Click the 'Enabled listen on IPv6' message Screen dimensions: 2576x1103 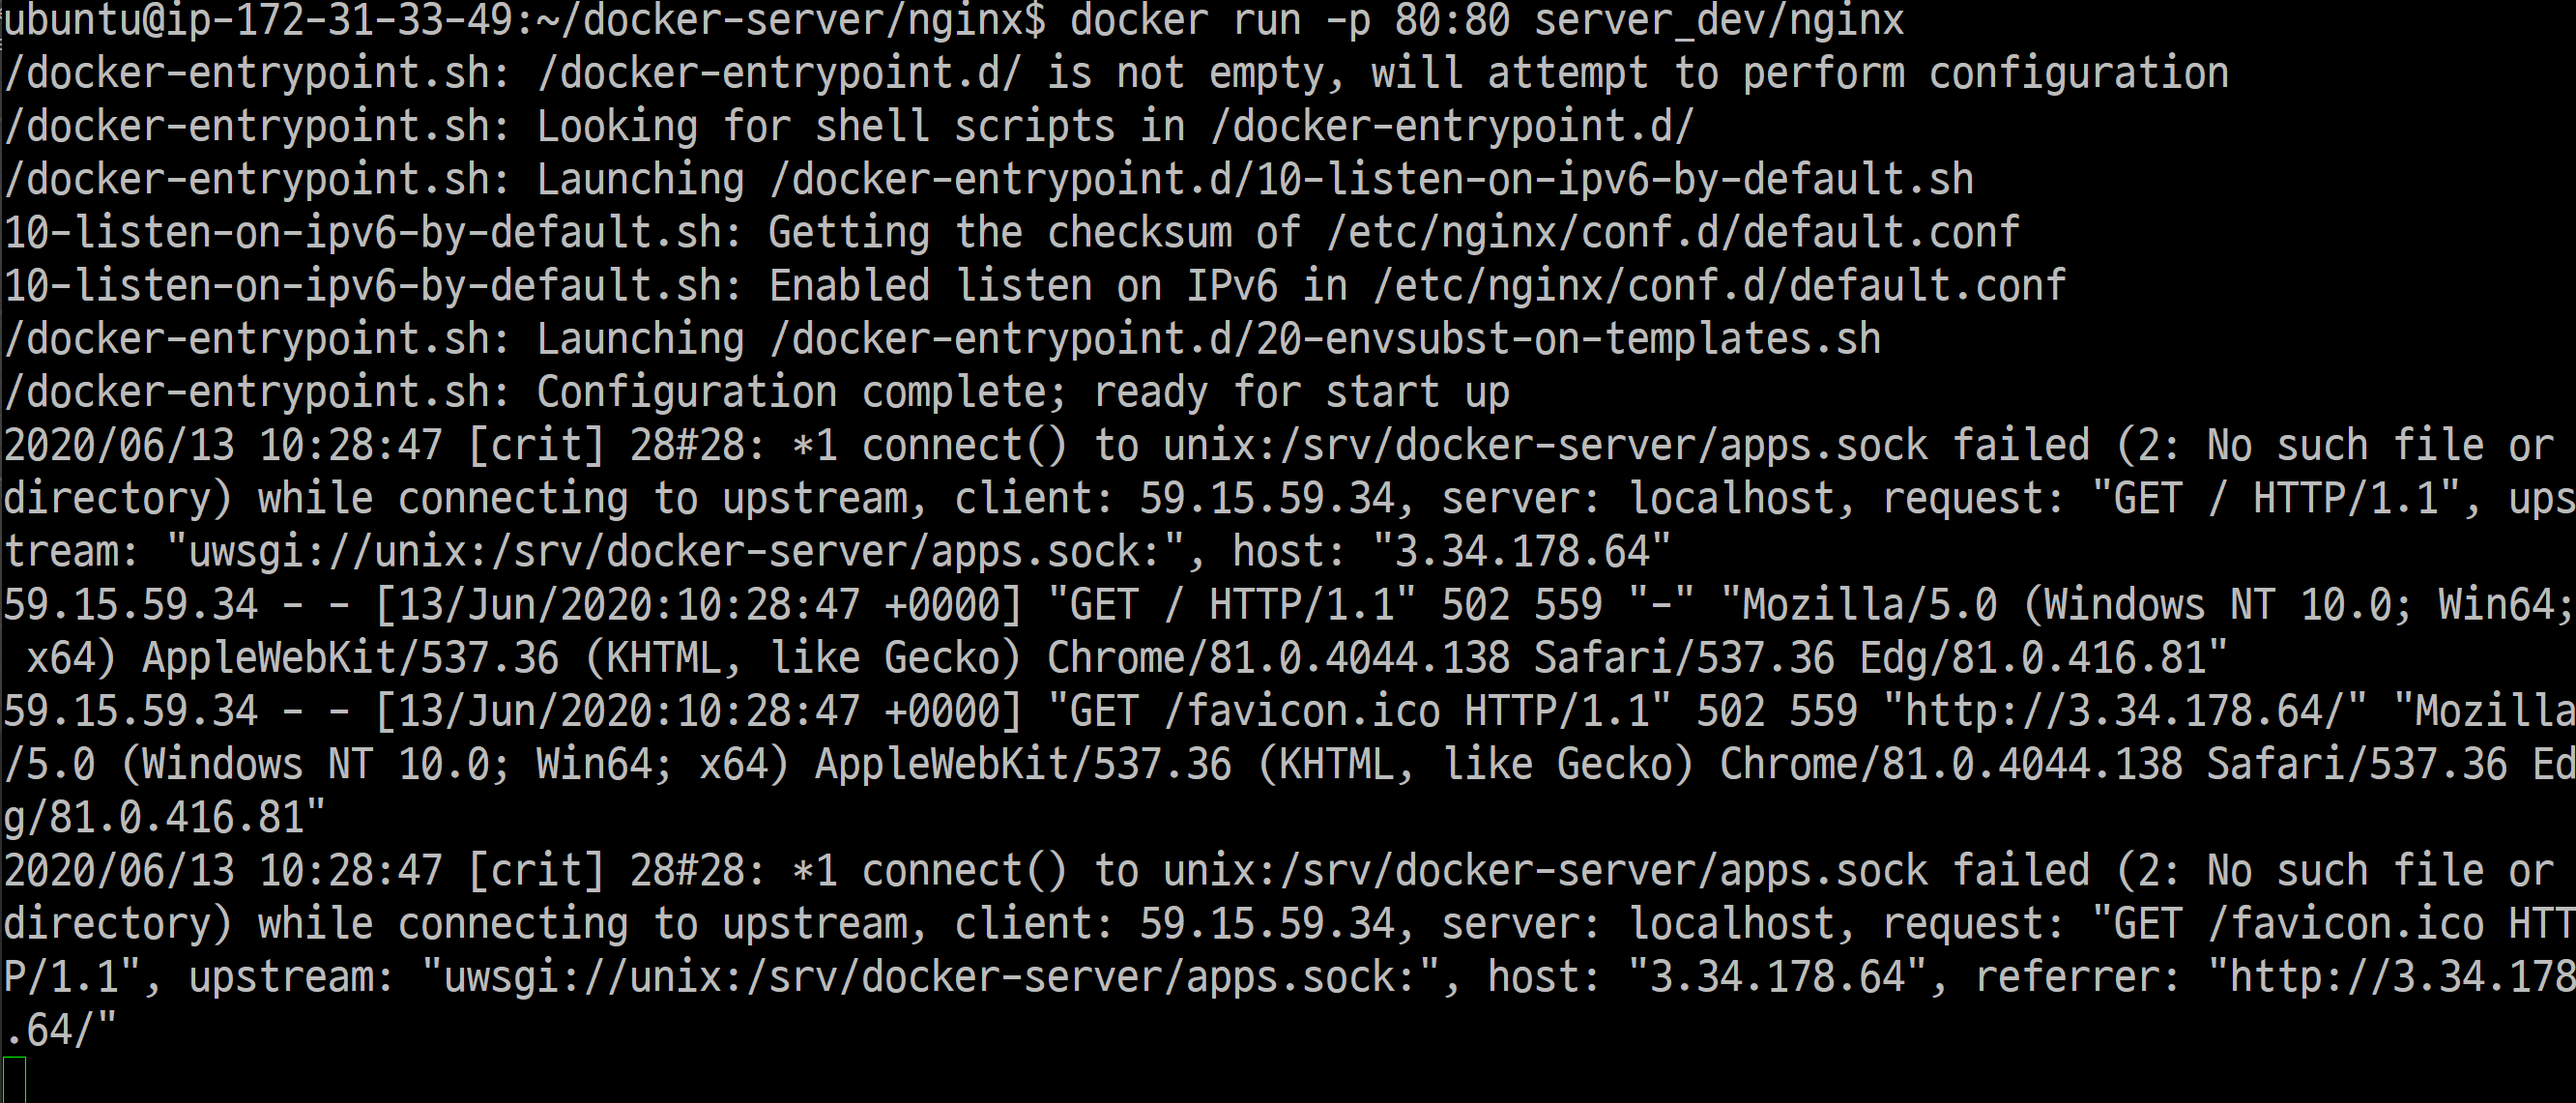tap(1022, 287)
